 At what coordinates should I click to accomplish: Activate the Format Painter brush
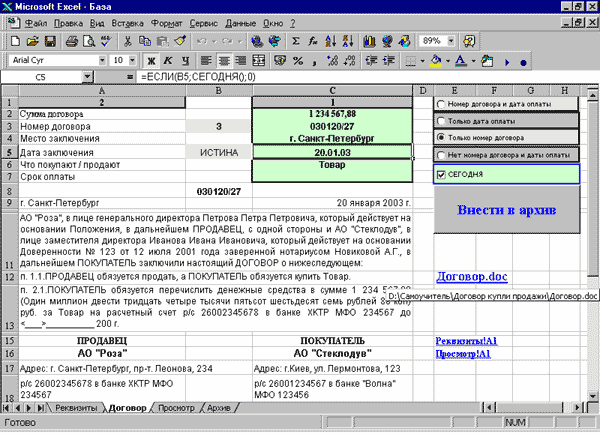(180, 41)
